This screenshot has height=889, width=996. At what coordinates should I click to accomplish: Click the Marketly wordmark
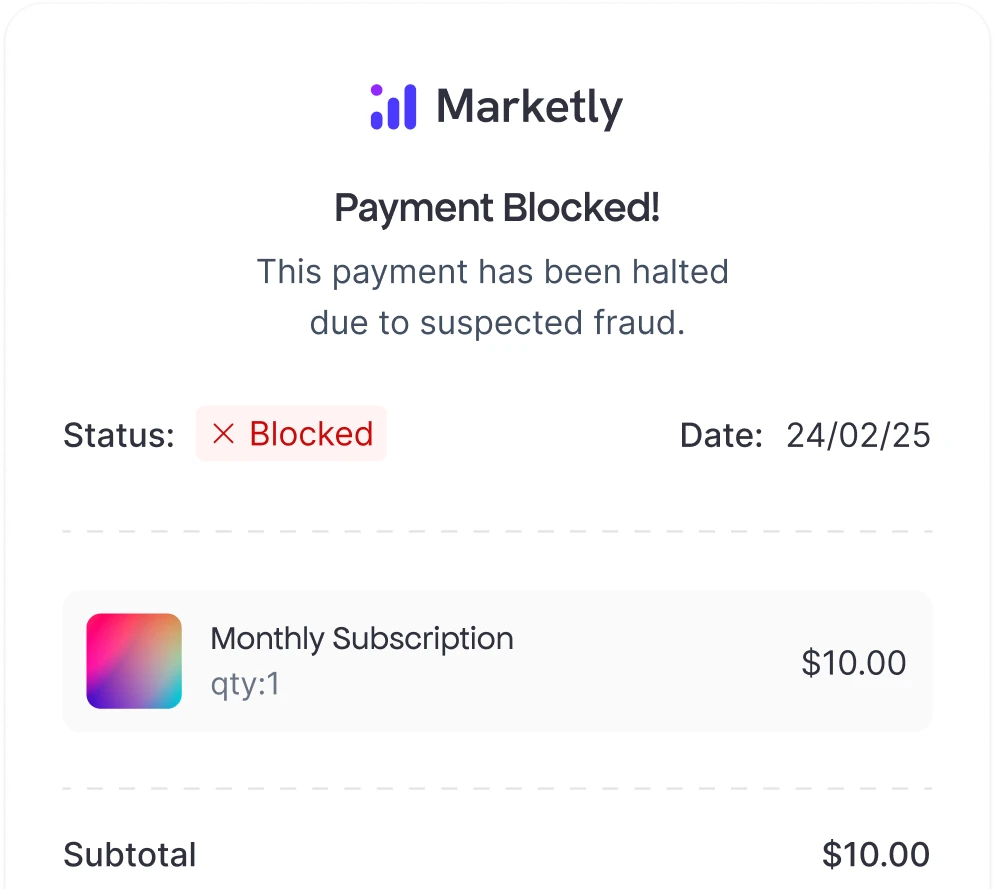pos(530,107)
